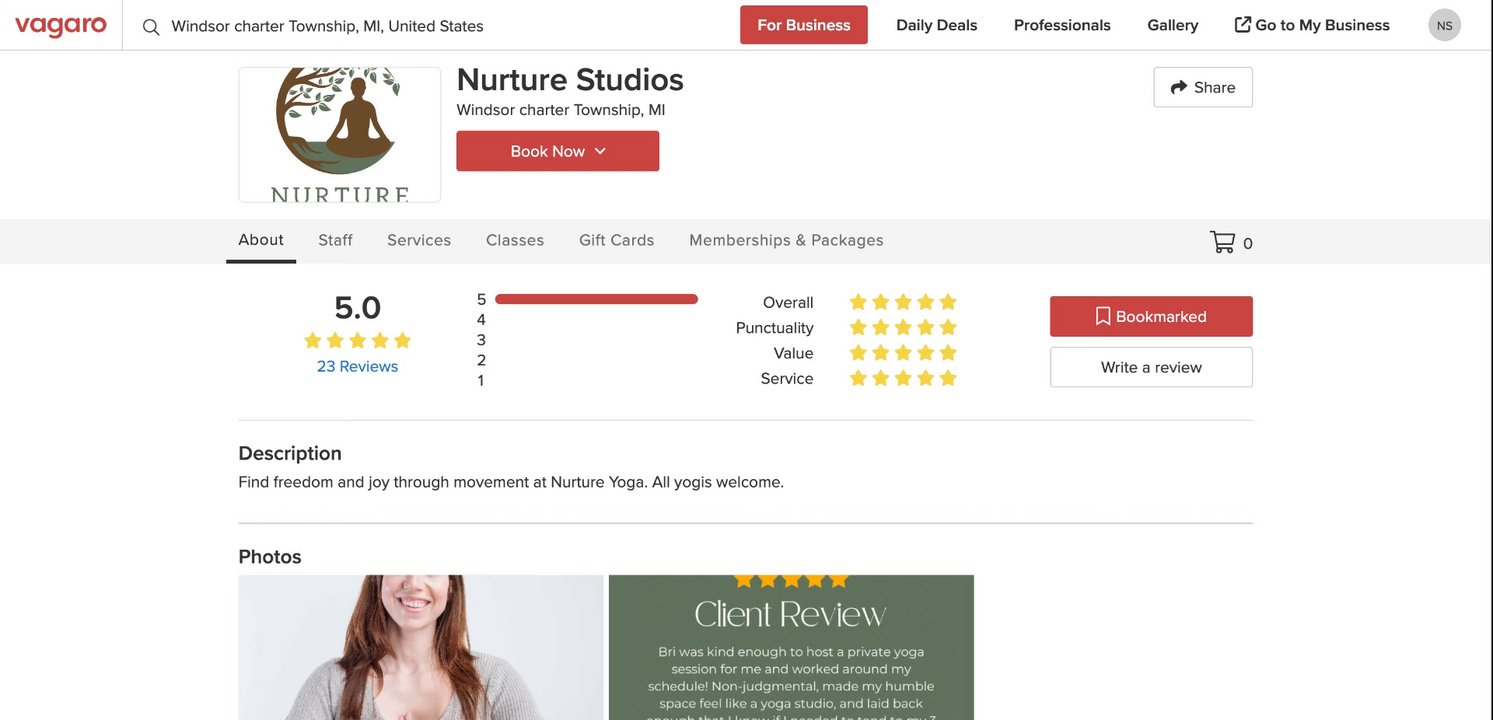Switch to the Gift Cards tab
The image size is (1493, 720).
point(617,240)
